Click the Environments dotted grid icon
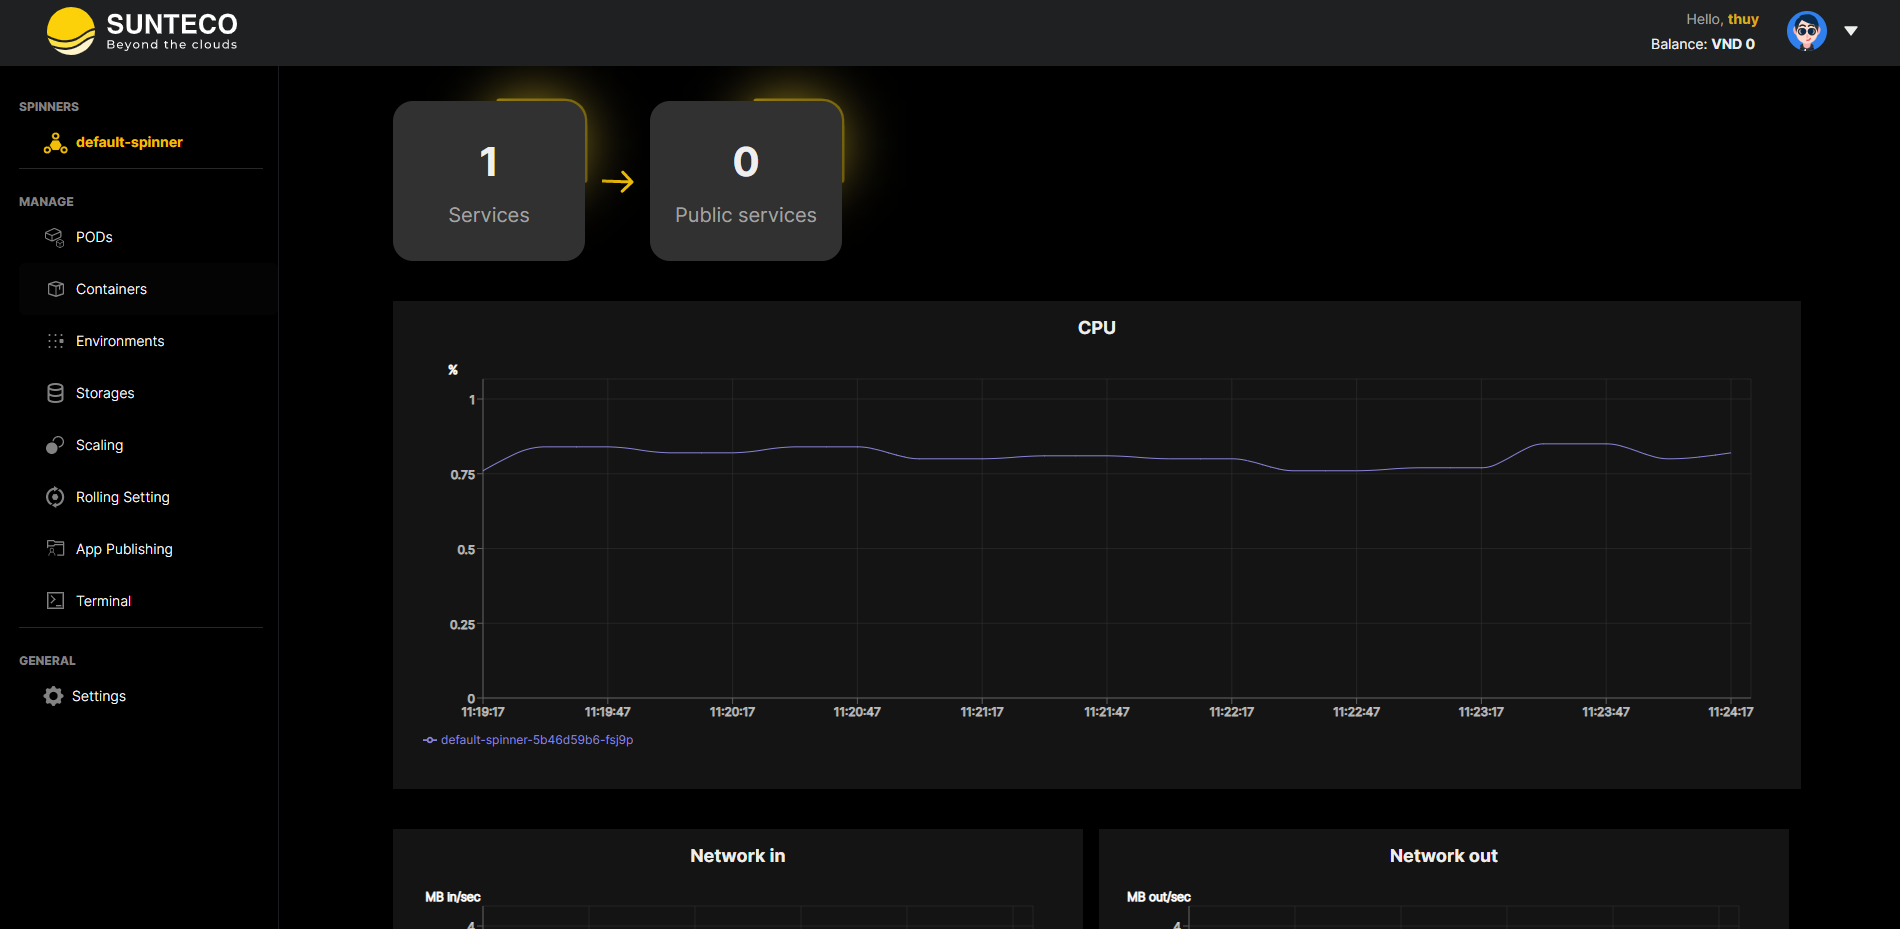1900x929 pixels. point(55,341)
